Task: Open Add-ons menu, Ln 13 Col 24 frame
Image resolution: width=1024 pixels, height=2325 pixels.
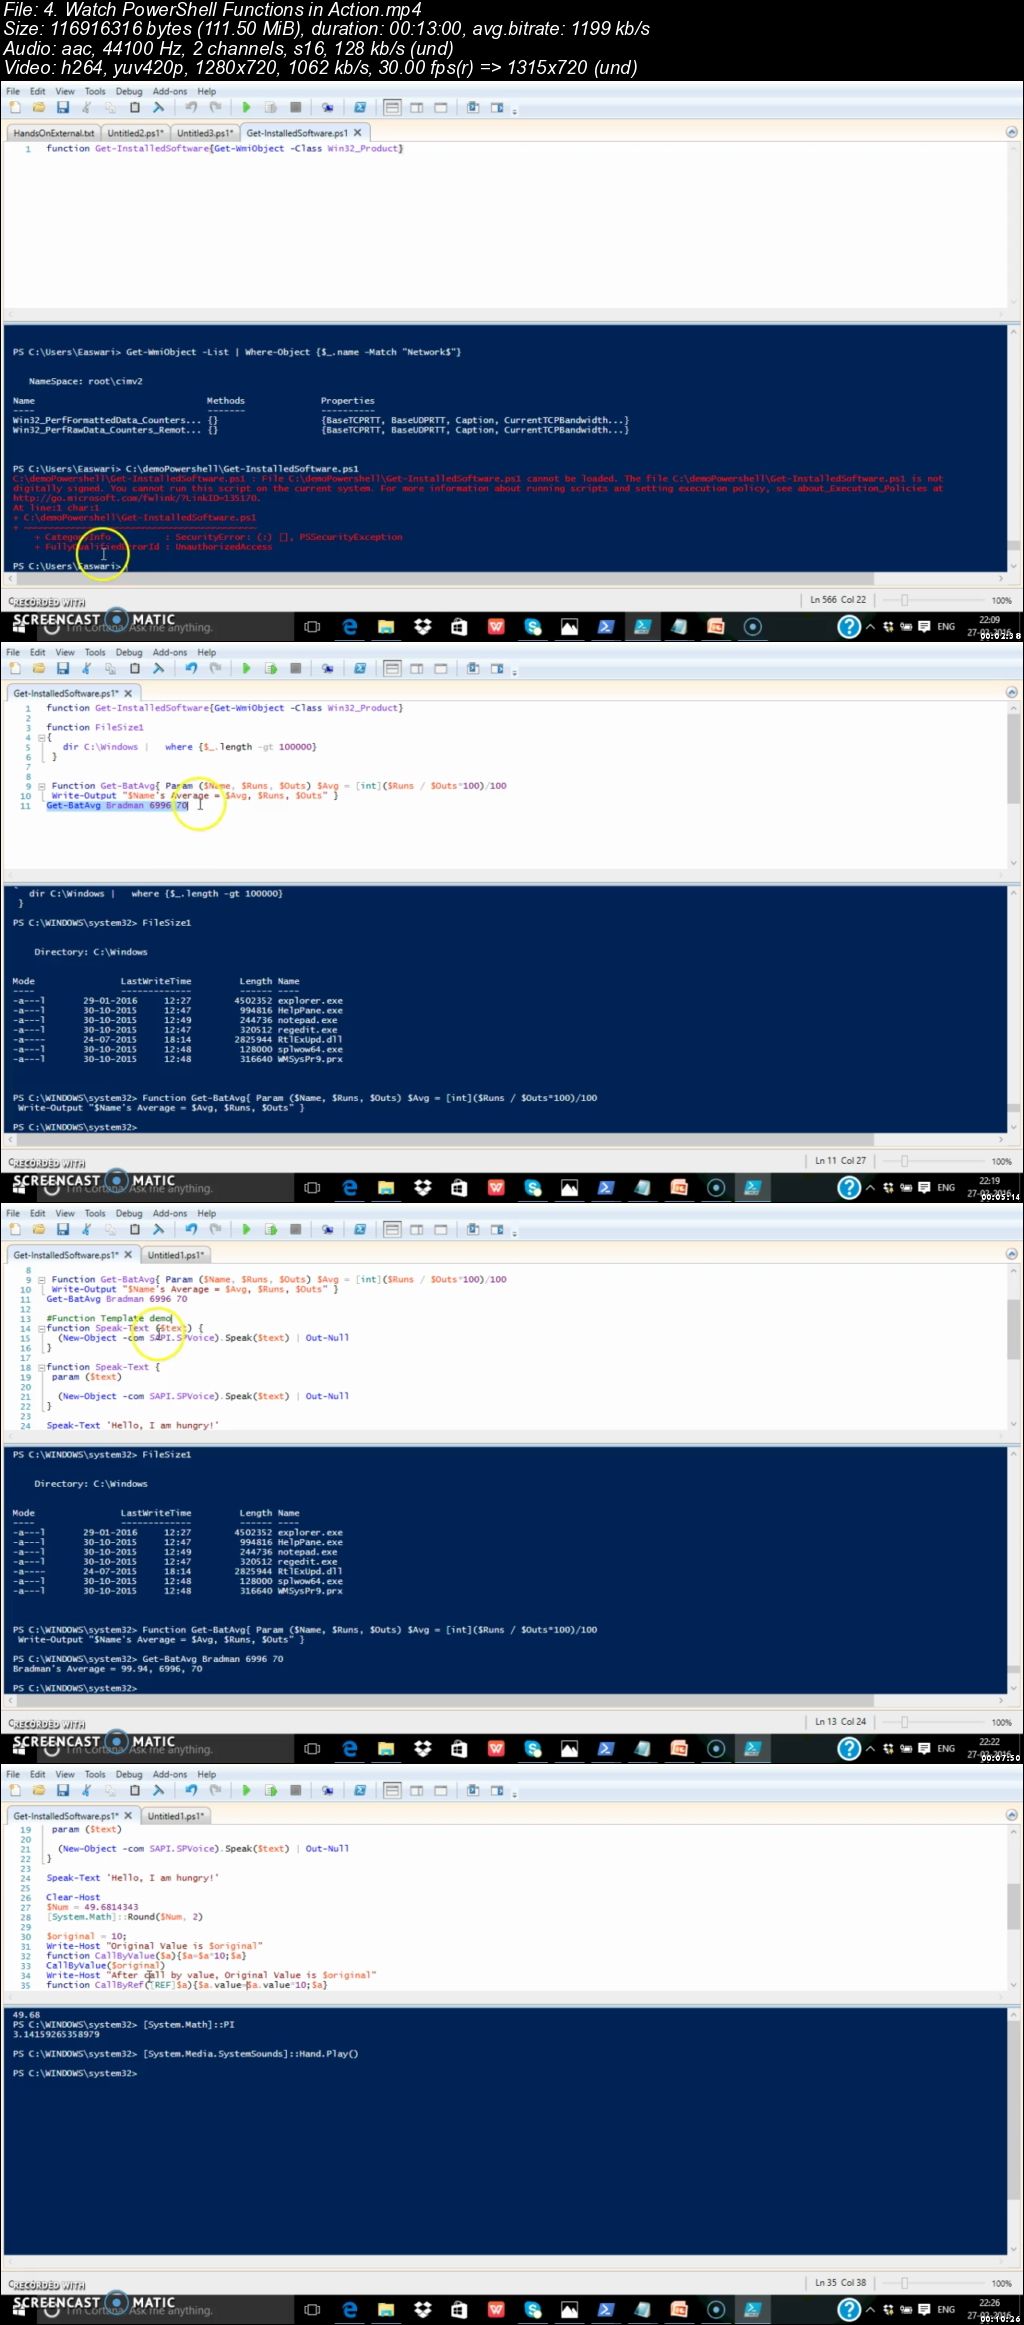Action: (170, 1213)
